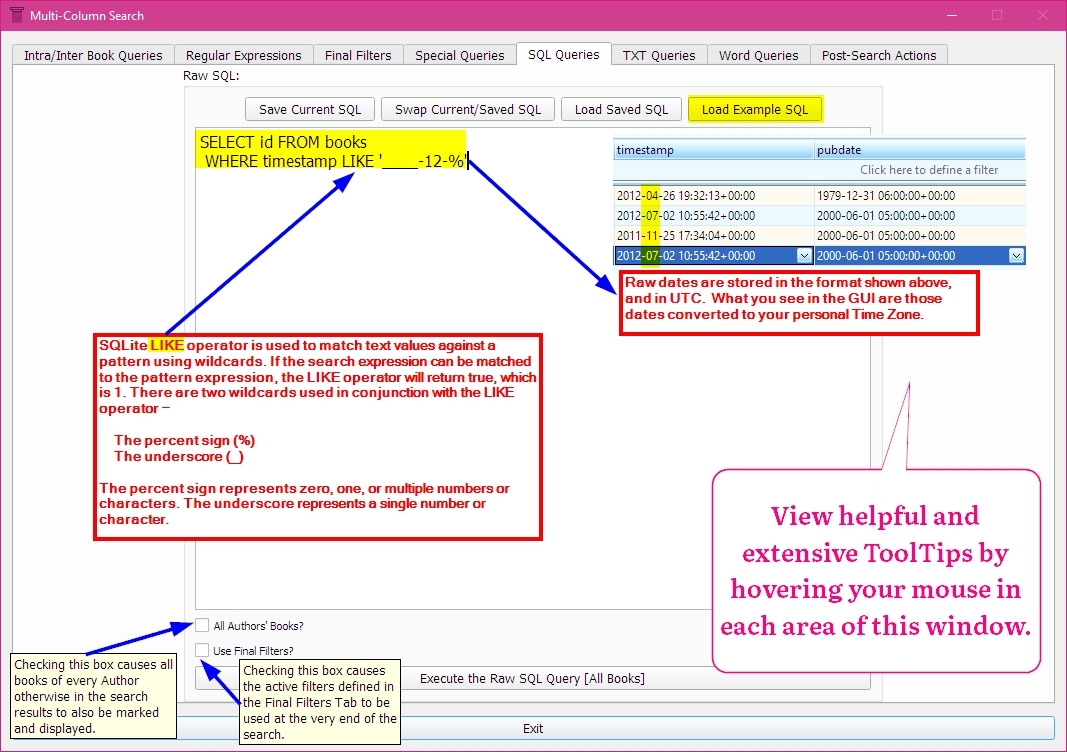This screenshot has width=1067, height=752.
Task: Select timestamp cell 2012-04-26 19:32:13+00:00
Action: pyautogui.click(x=713, y=195)
